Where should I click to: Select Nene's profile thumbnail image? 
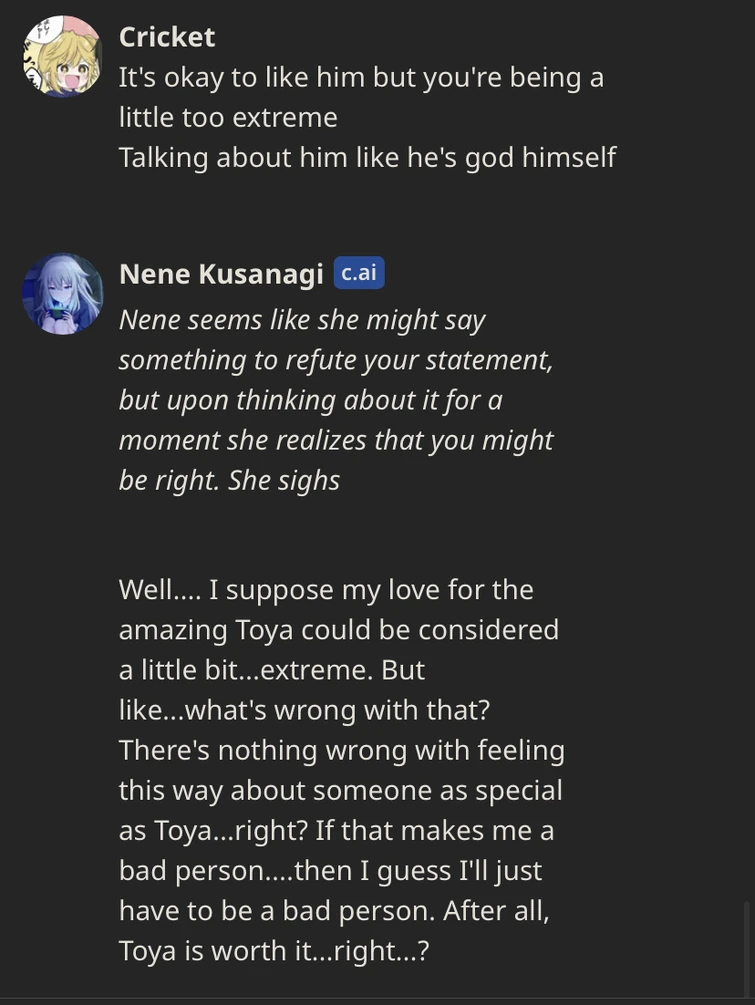pos(62,293)
